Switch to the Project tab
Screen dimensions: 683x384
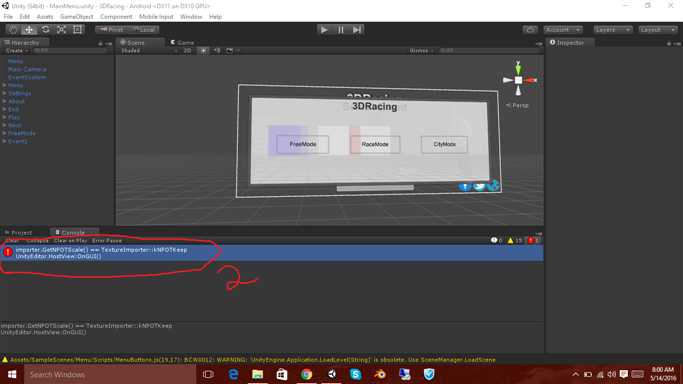(x=19, y=233)
